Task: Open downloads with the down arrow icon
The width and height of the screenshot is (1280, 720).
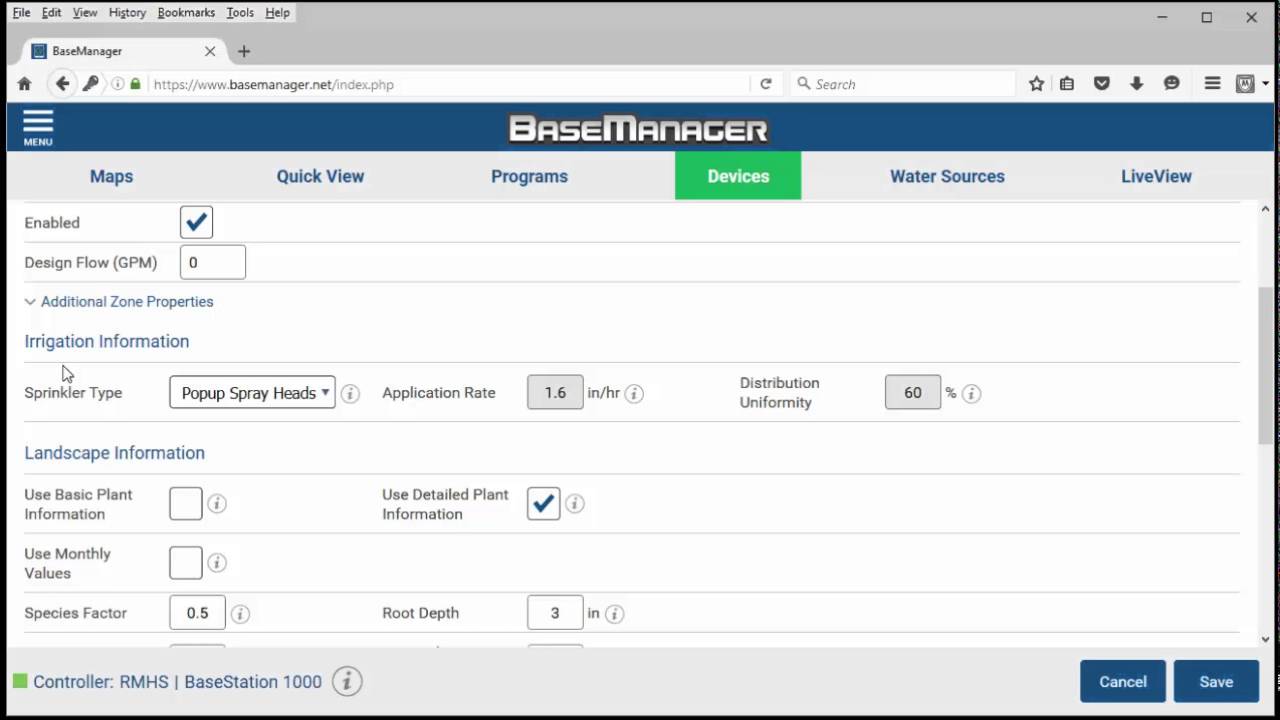Action: pyautogui.click(x=1137, y=84)
